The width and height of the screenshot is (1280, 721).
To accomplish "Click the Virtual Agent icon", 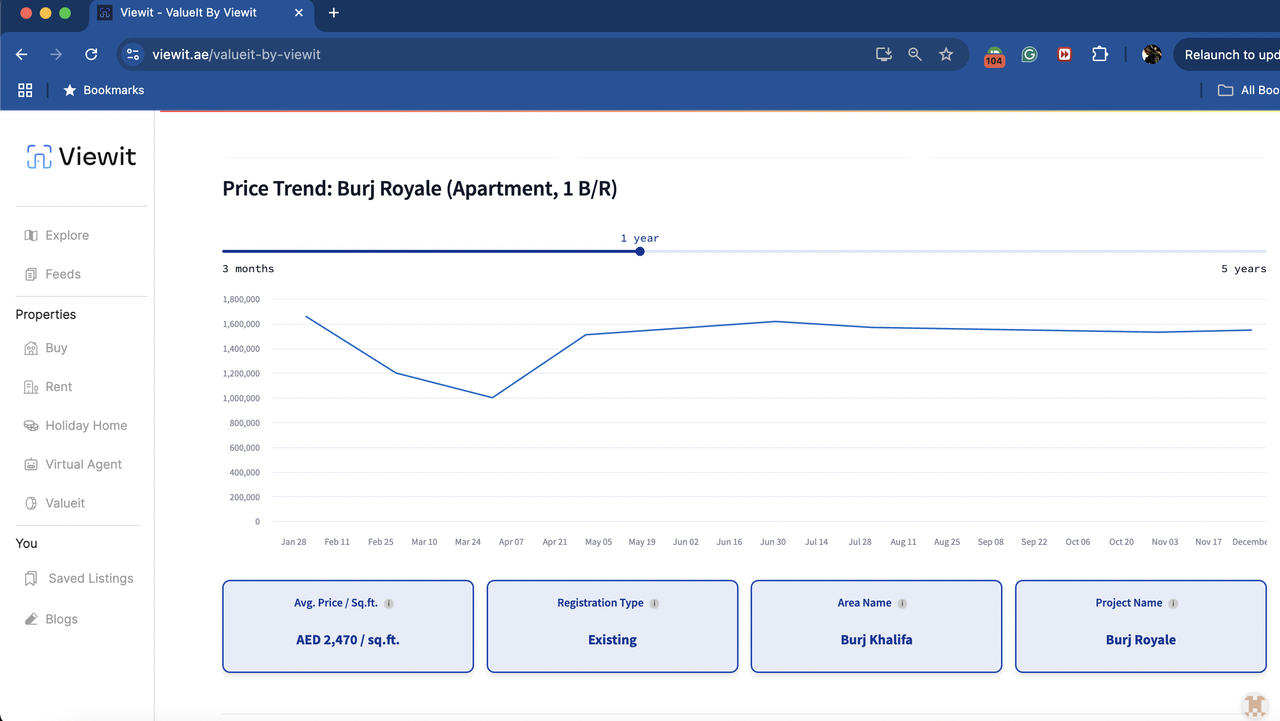I will tap(31, 465).
